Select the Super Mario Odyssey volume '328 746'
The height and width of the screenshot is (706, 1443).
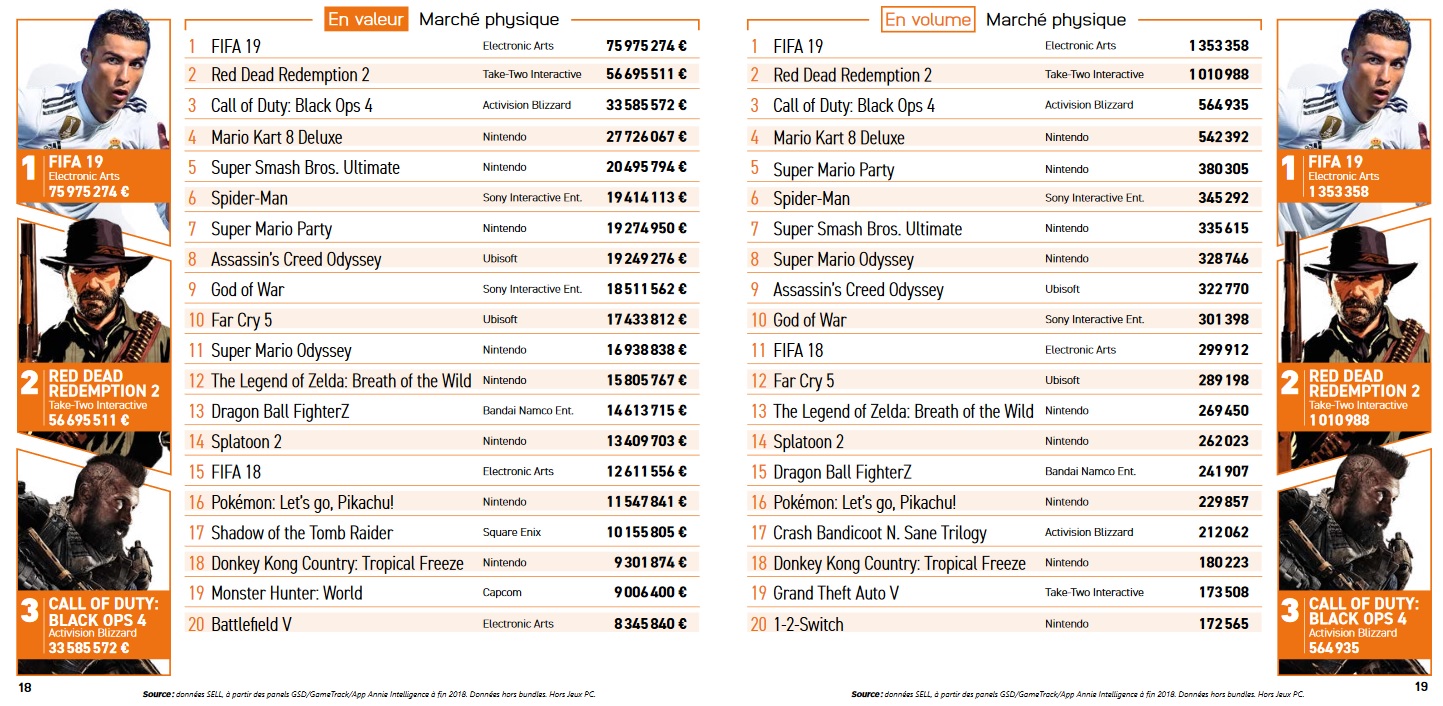[x=1223, y=259]
